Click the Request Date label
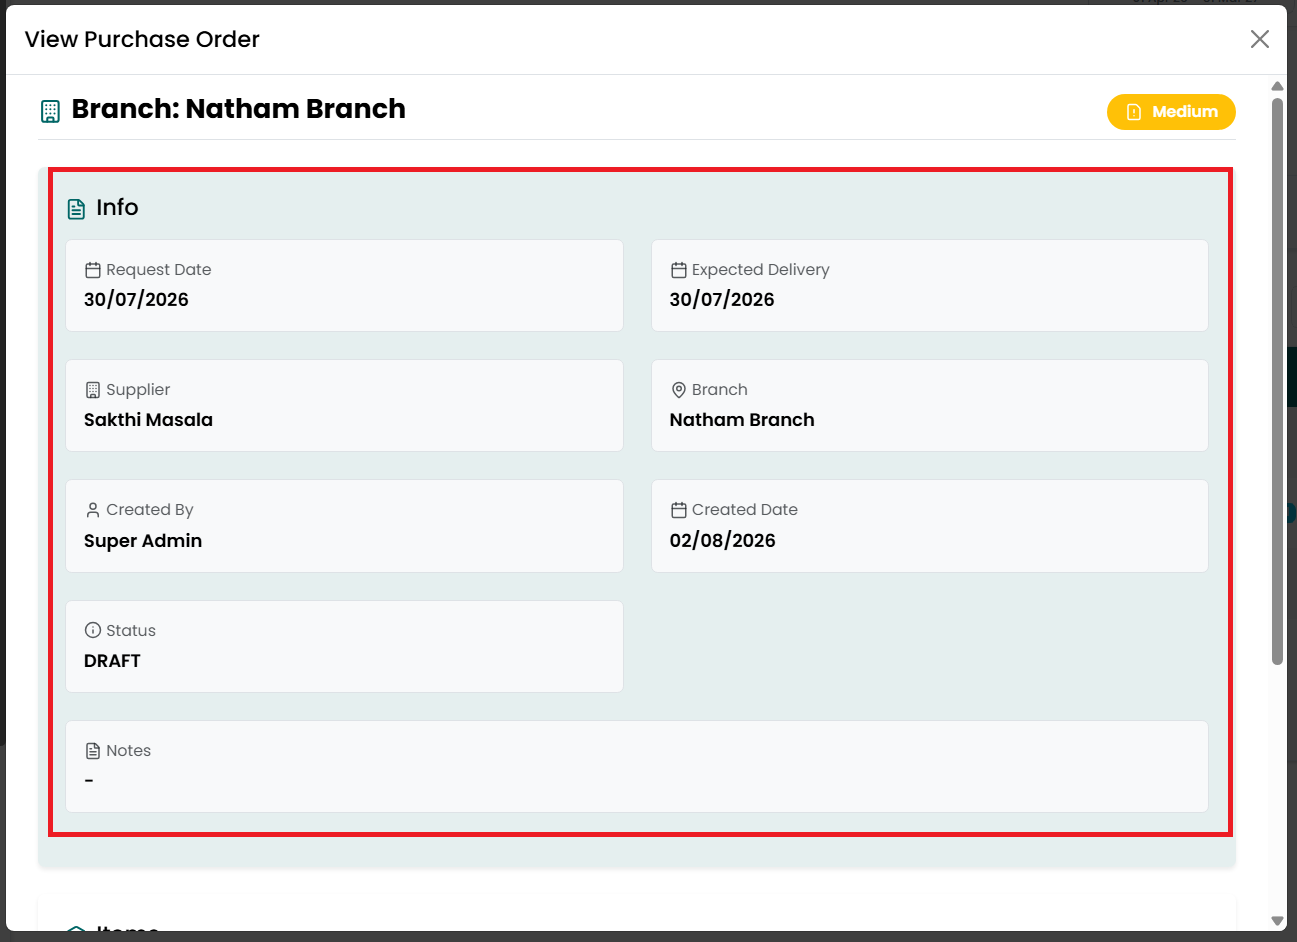Screen dimensions: 1297x942 (x=159, y=270)
